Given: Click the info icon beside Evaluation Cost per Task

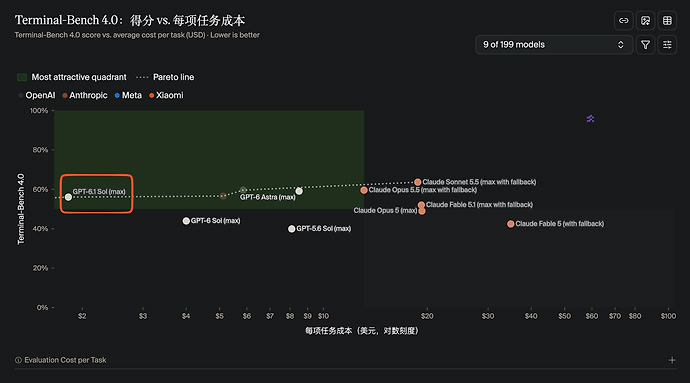Looking at the screenshot, I should (x=18, y=360).
